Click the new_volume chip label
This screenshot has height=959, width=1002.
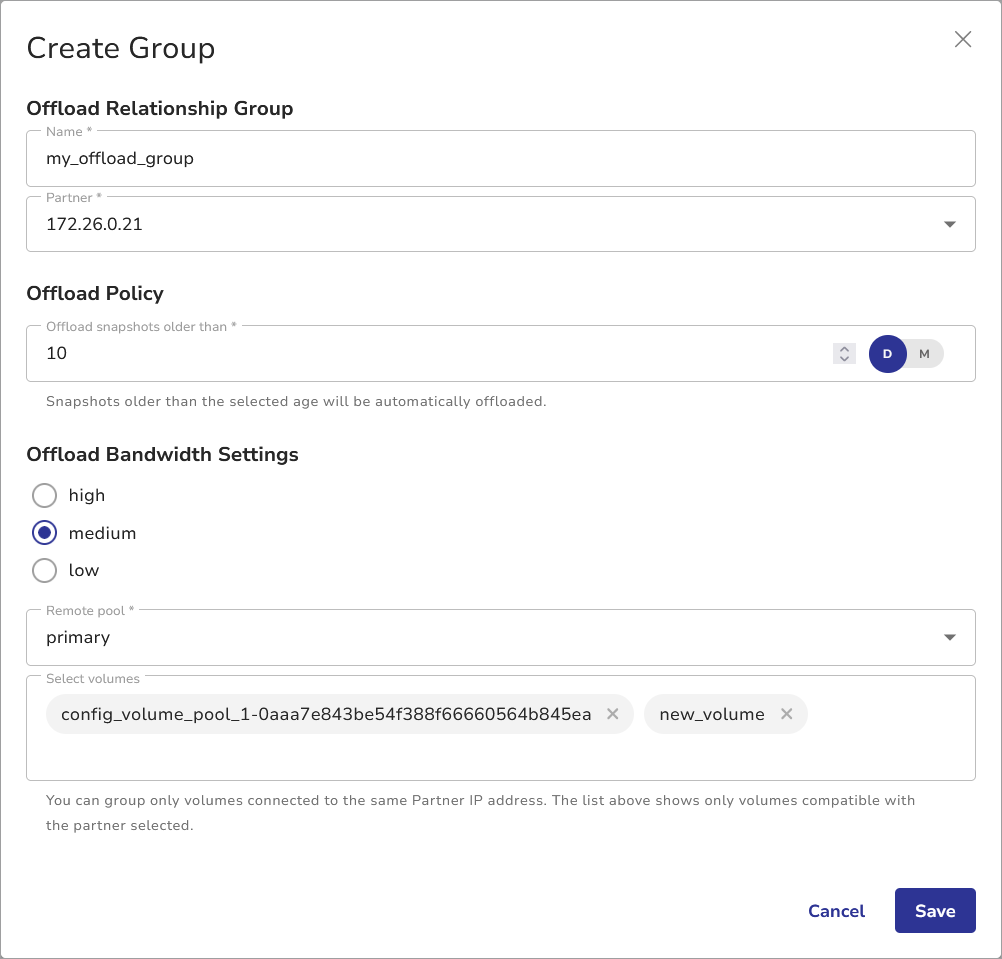click(712, 714)
